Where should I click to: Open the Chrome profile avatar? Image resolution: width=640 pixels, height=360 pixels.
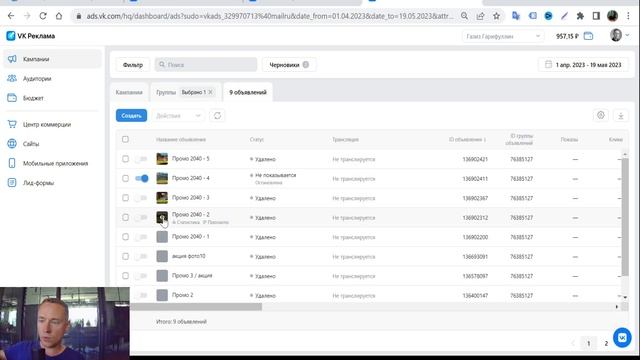tap(612, 16)
